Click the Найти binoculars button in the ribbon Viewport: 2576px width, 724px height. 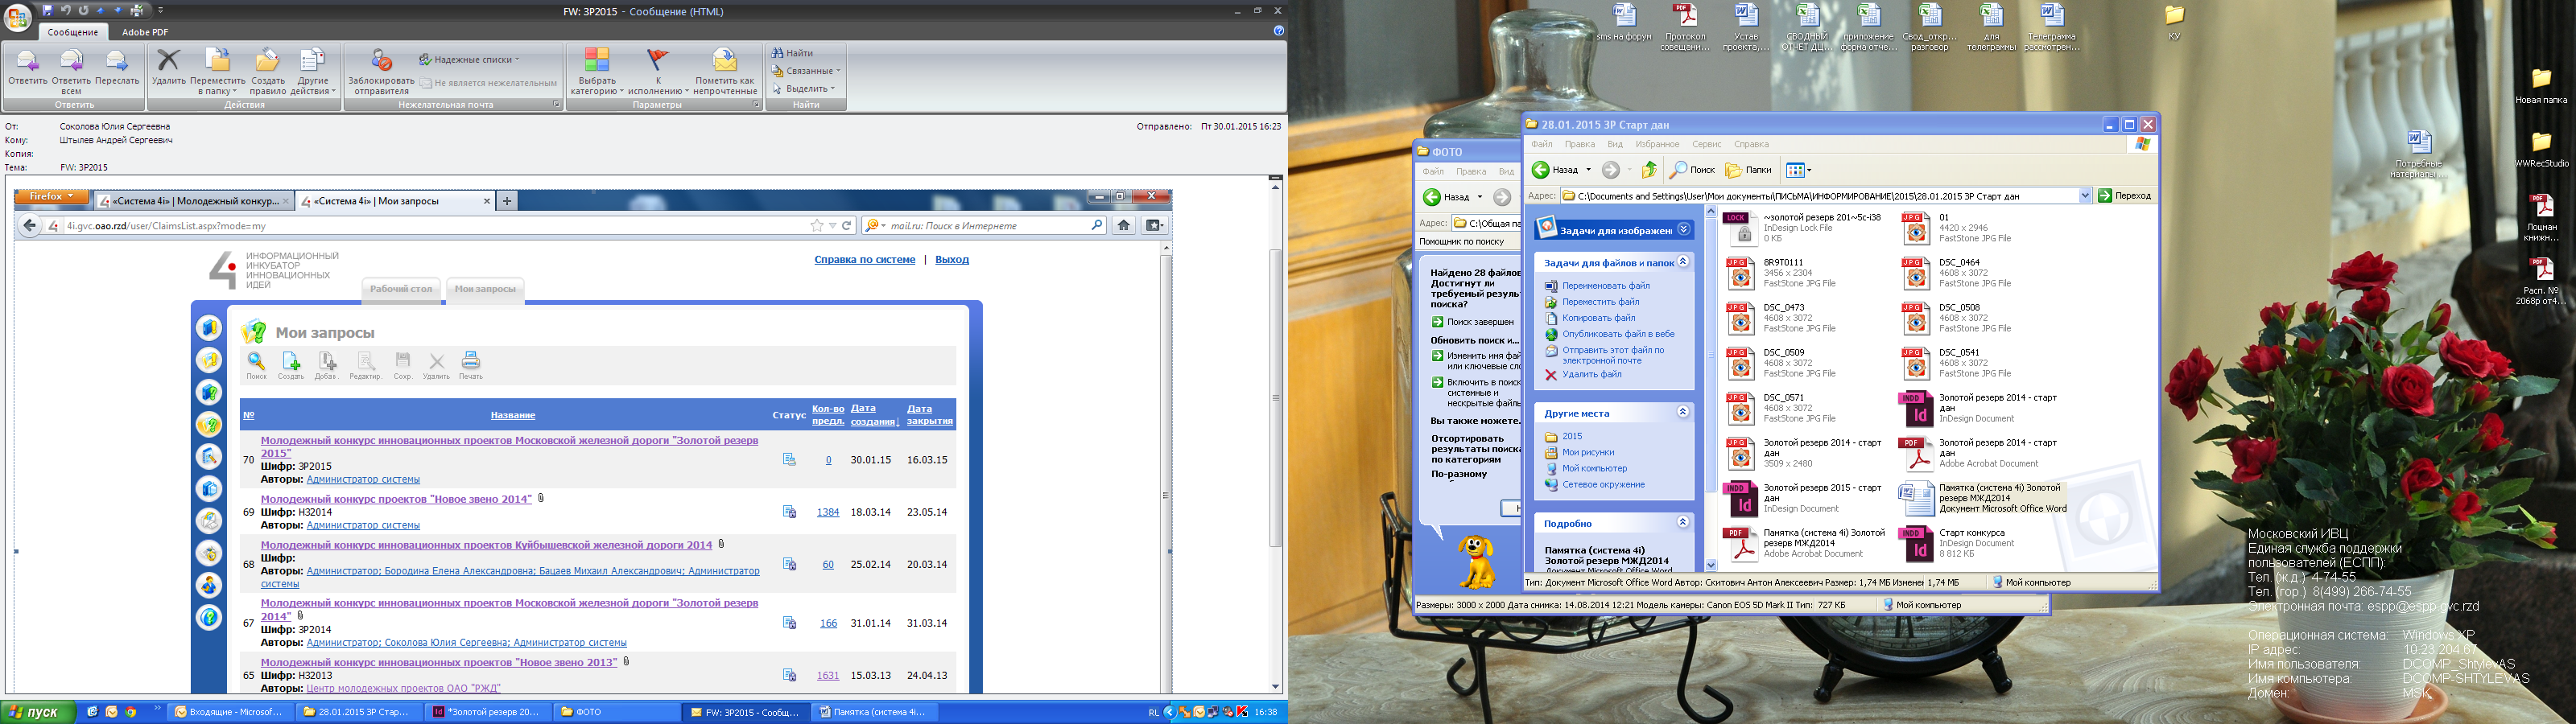[x=793, y=53]
